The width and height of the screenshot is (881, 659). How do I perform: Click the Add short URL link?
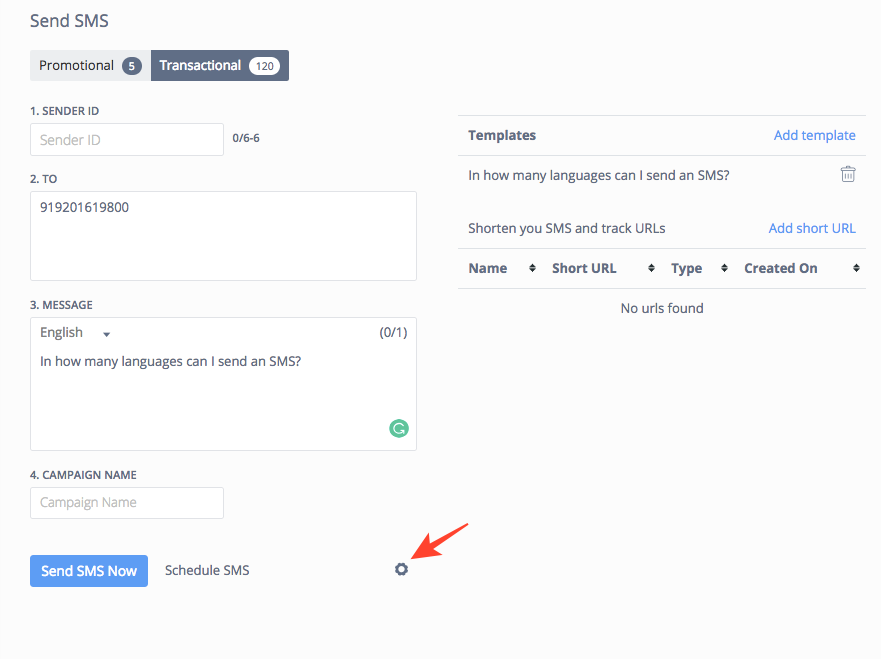[812, 228]
